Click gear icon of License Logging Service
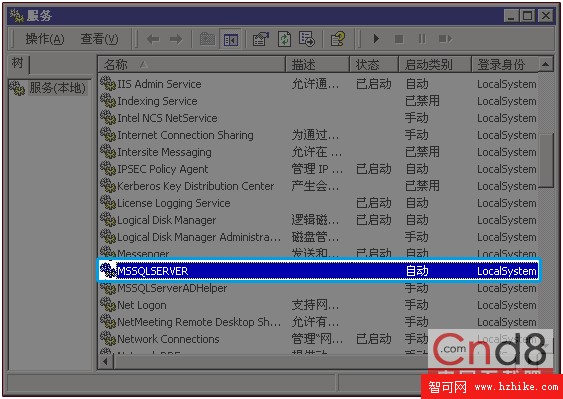This screenshot has height=399, width=563. (108, 202)
